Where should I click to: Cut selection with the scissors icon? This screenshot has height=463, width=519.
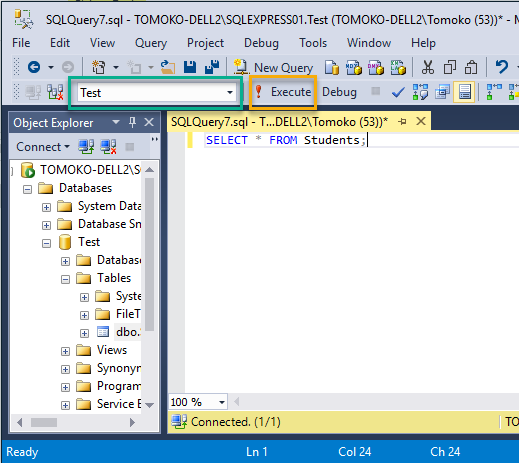coord(428,67)
